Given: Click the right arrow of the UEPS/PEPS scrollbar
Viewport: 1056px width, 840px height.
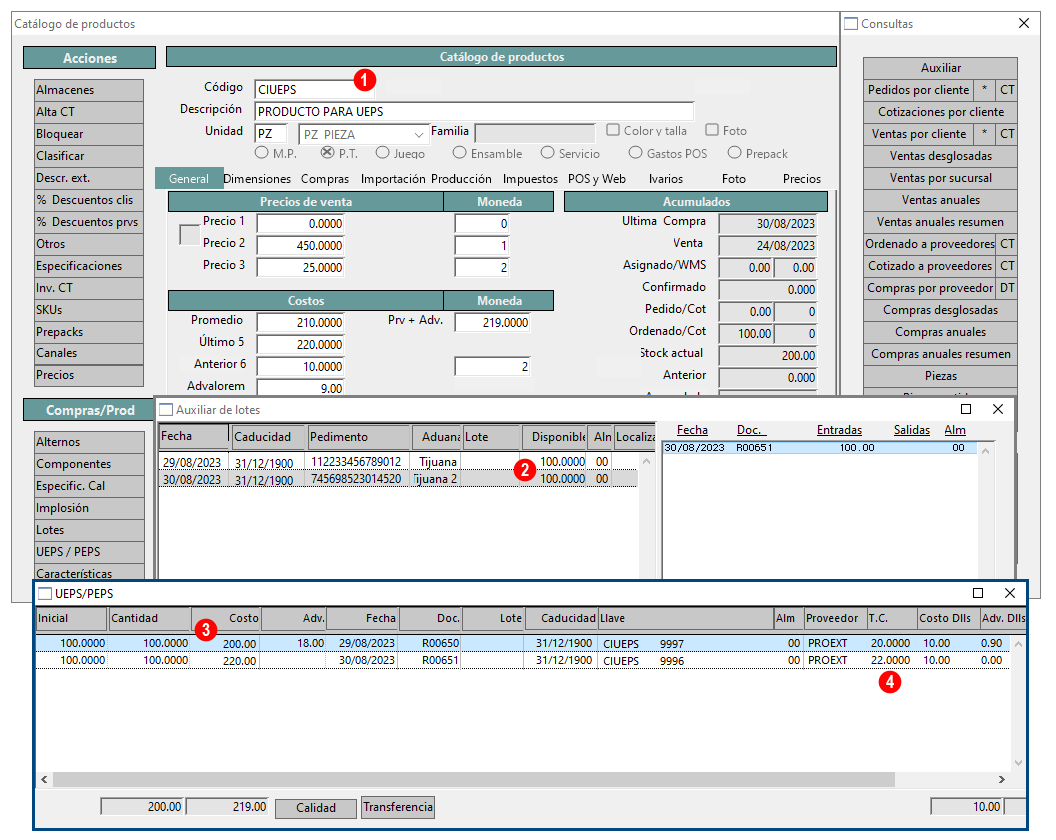Looking at the screenshot, I should (1001, 779).
